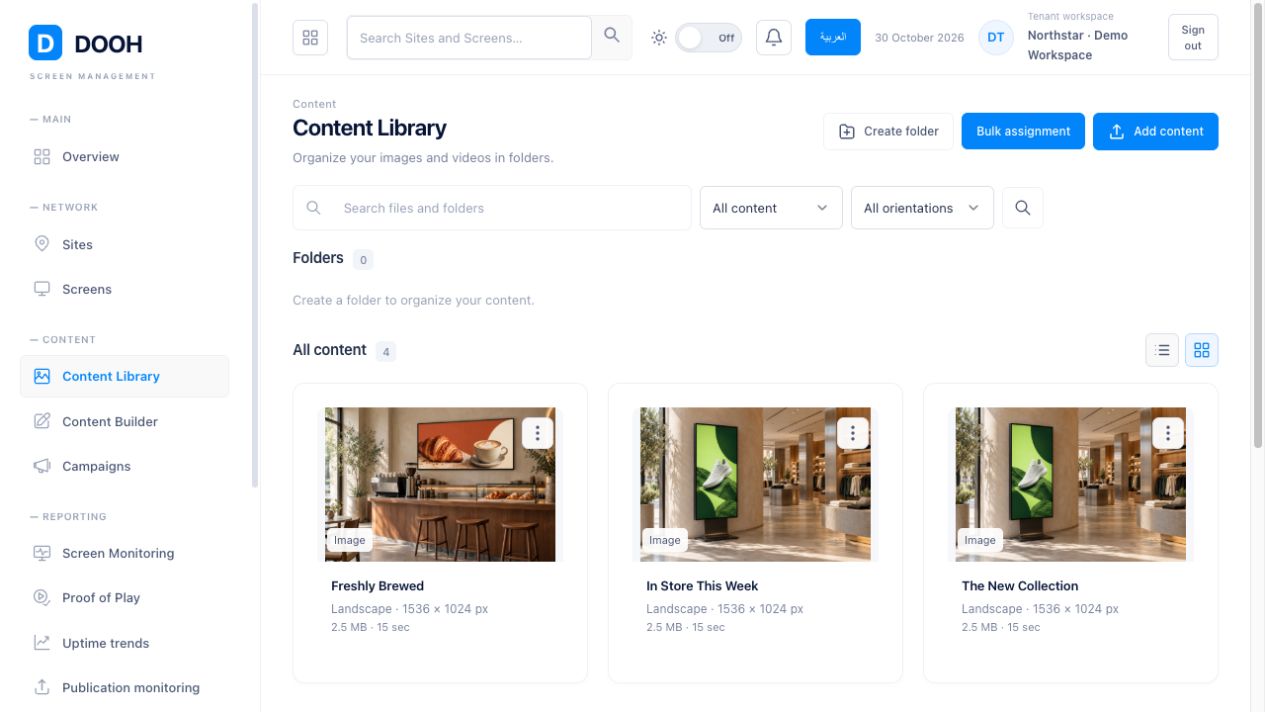Image resolution: width=1265 pixels, height=712 pixels.
Task: Click the Bulk assignment button
Action: click(x=1023, y=131)
